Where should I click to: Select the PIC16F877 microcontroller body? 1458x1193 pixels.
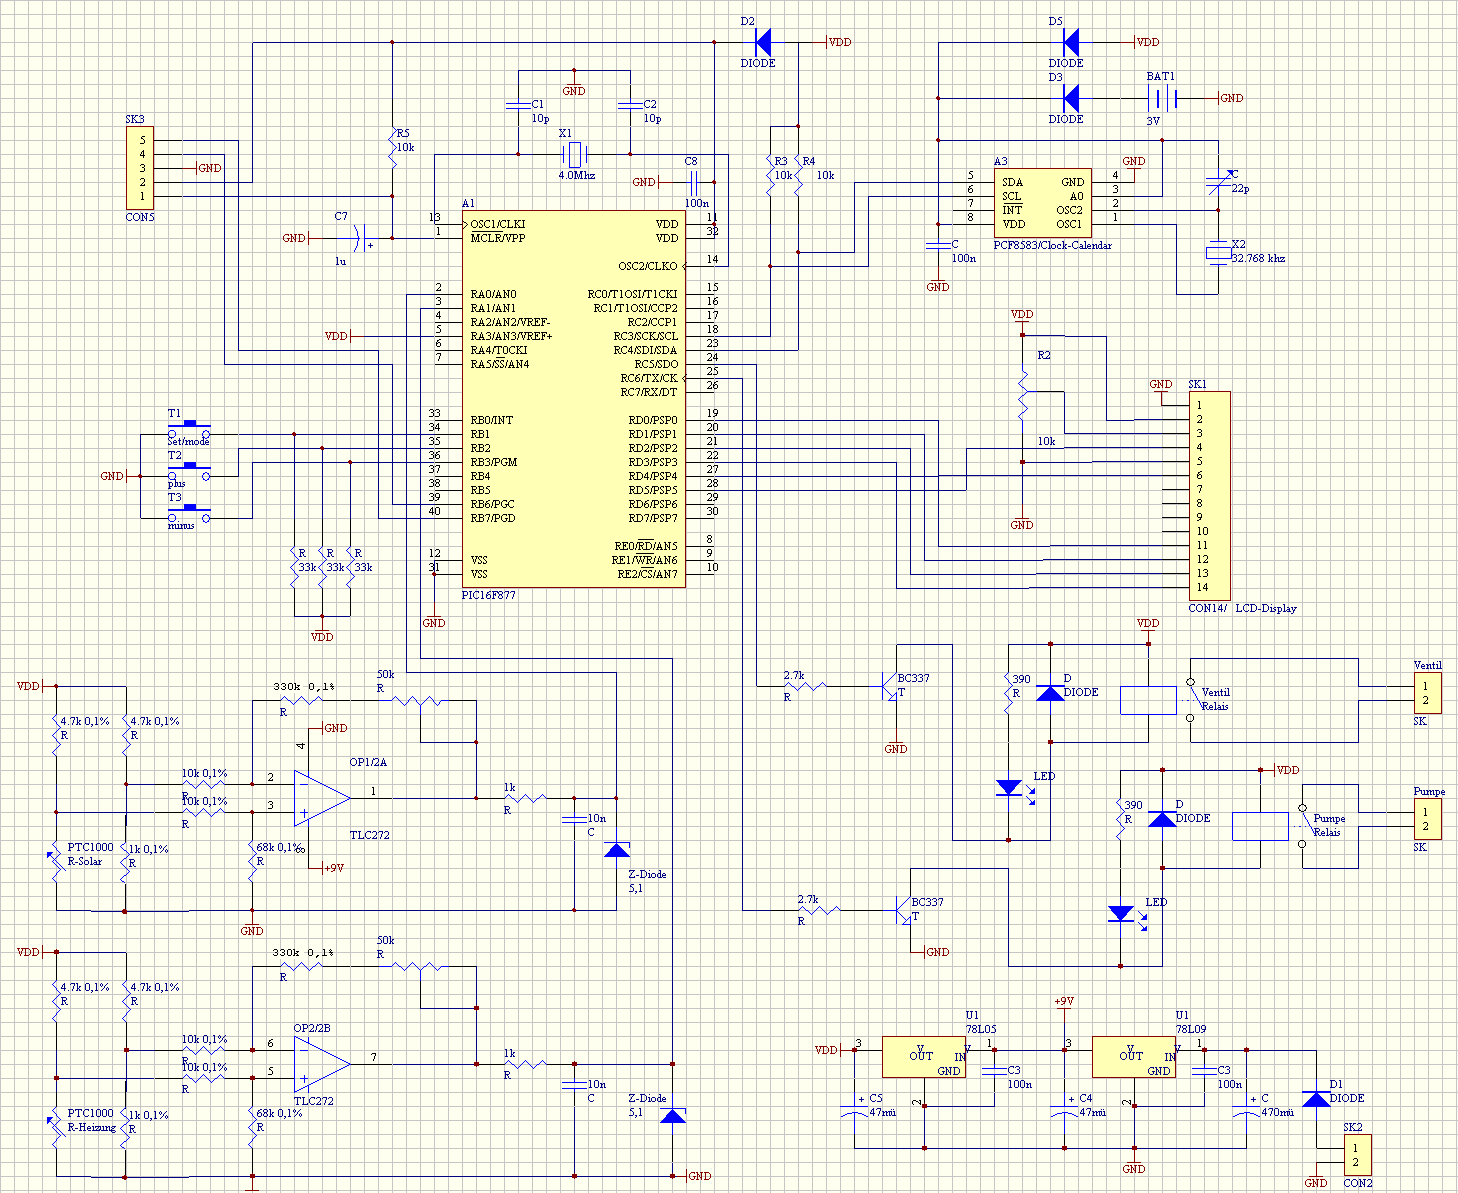pyautogui.click(x=574, y=399)
